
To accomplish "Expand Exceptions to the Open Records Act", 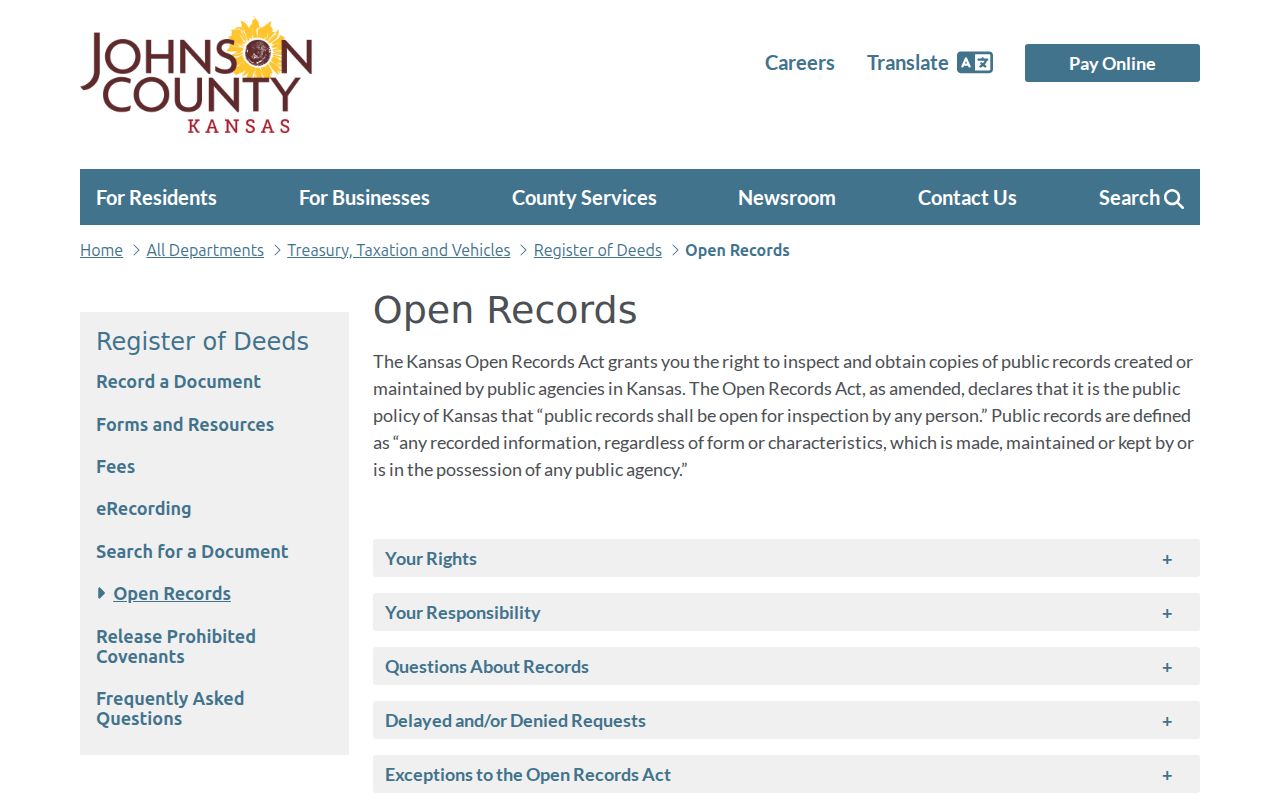I will coord(786,774).
